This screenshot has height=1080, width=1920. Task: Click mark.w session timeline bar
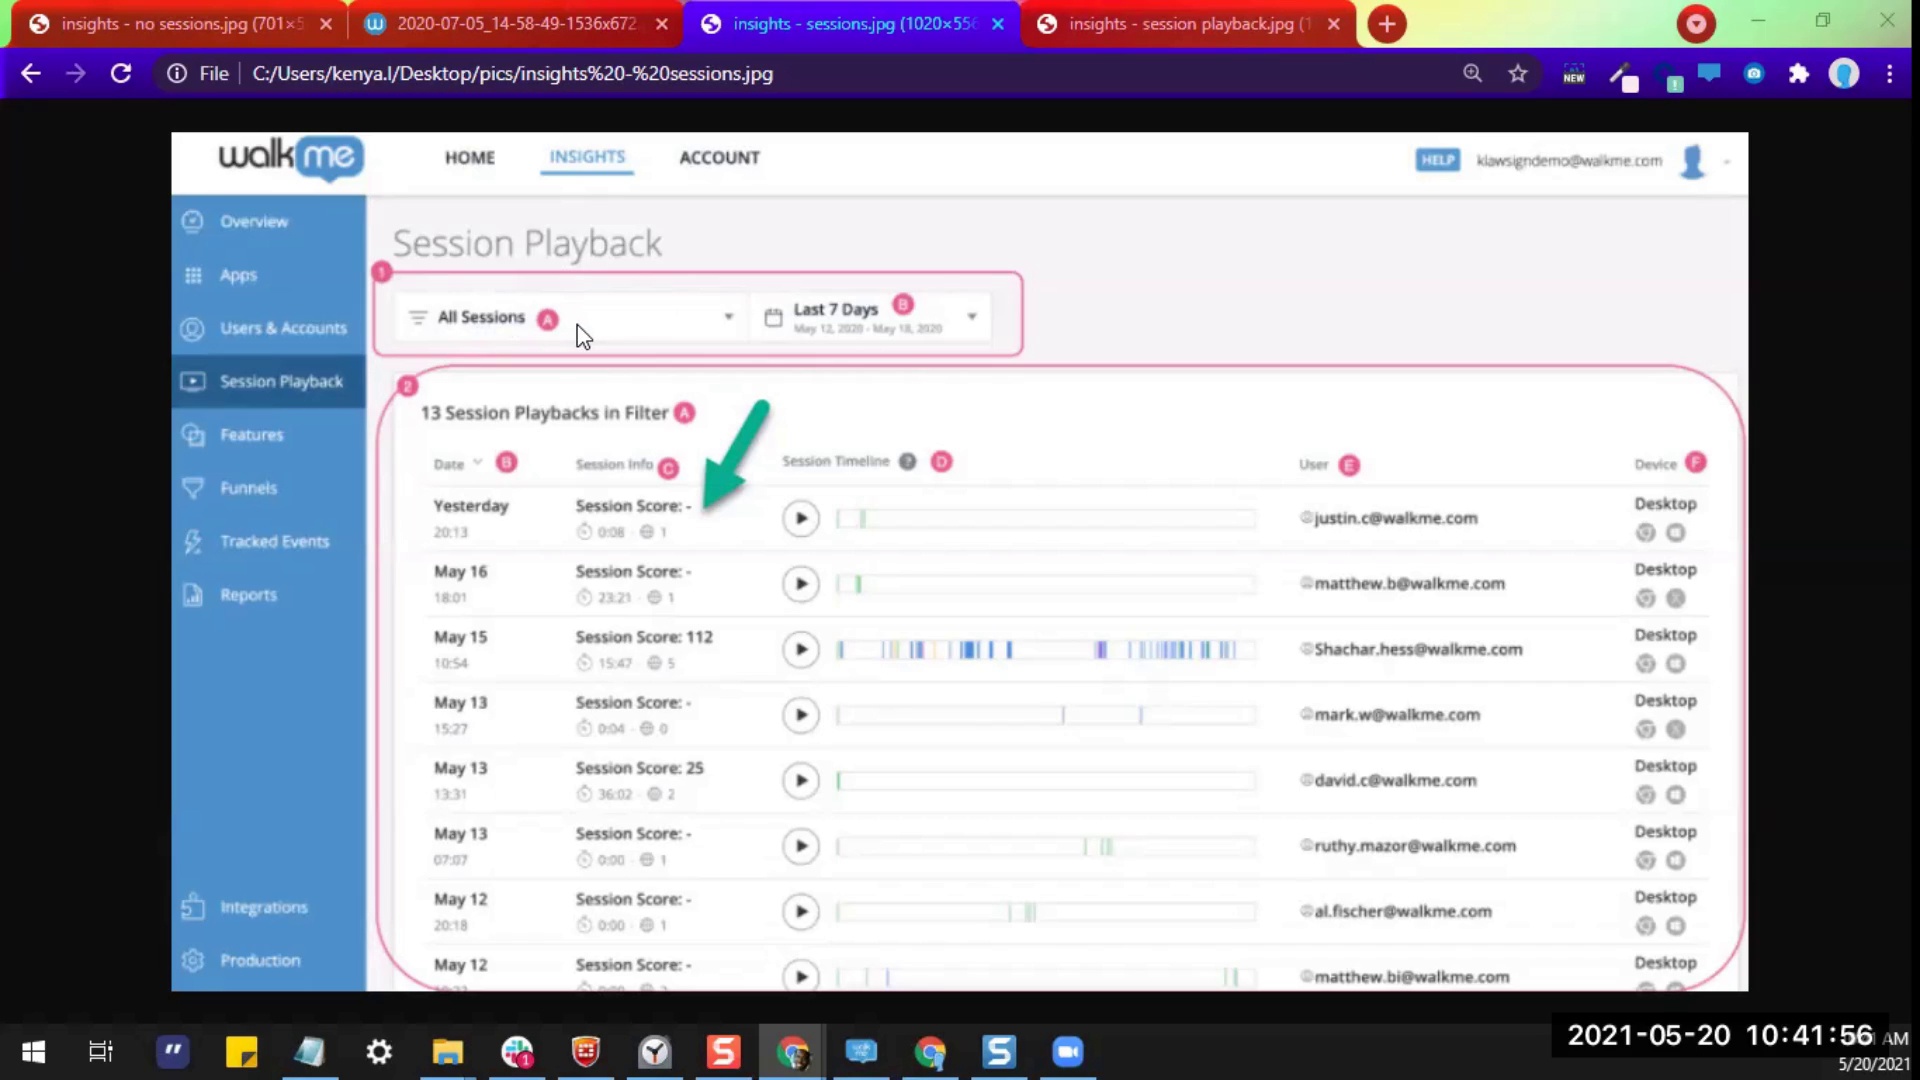coord(1045,715)
